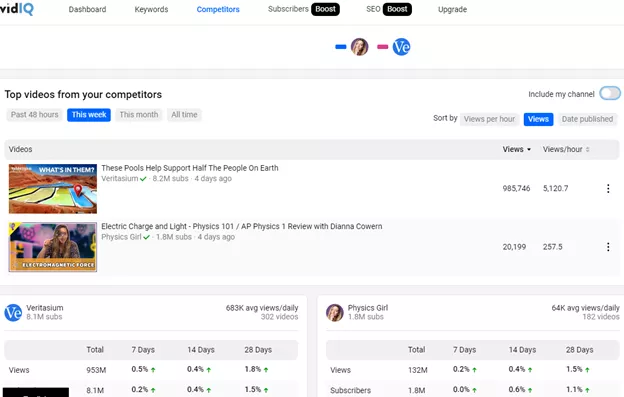The image size is (624, 397).
Task: Click 302 videos count text
Action: point(279,317)
